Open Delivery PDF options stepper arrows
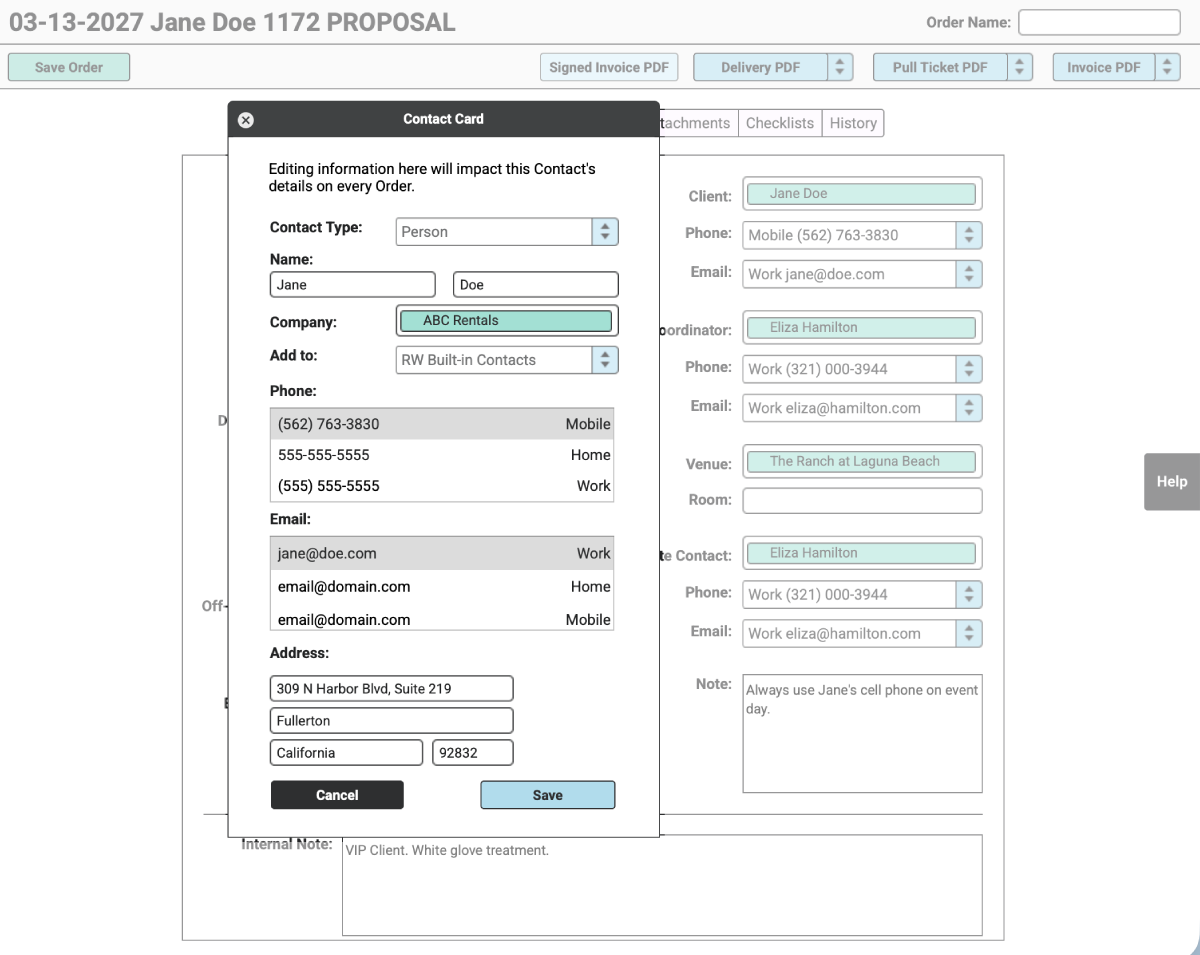Image resolution: width=1200 pixels, height=955 pixels. (x=840, y=67)
